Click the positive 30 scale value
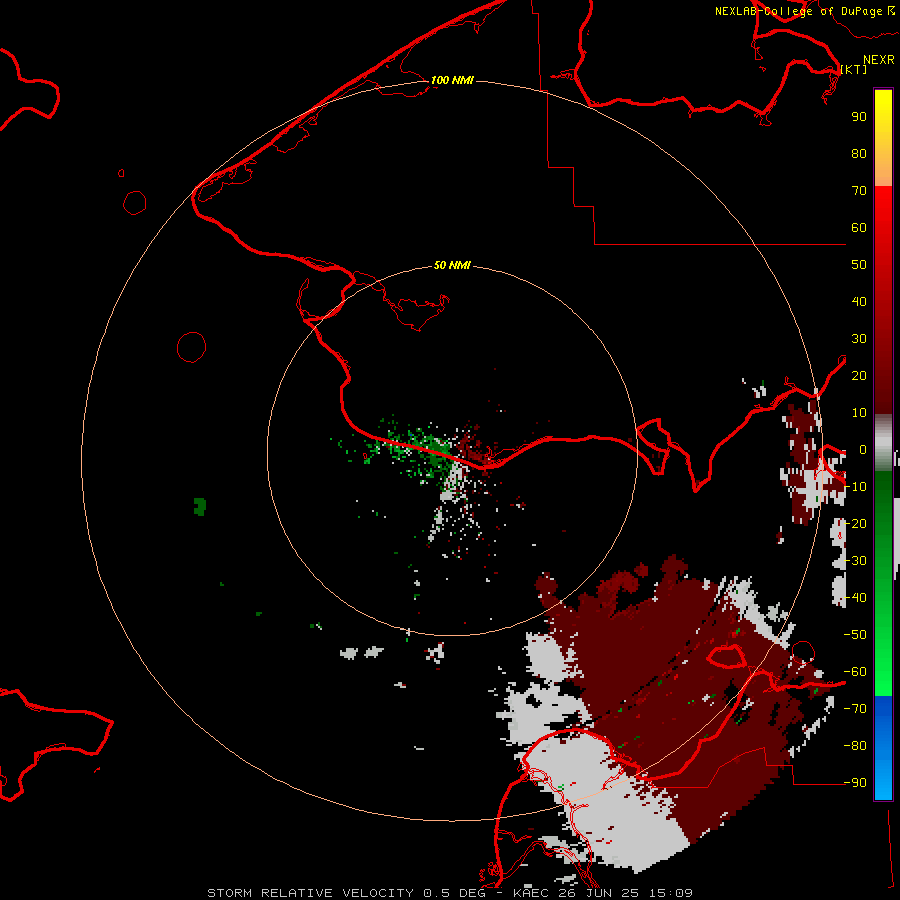Viewport: 900px width, 900px height. [859, 339]
